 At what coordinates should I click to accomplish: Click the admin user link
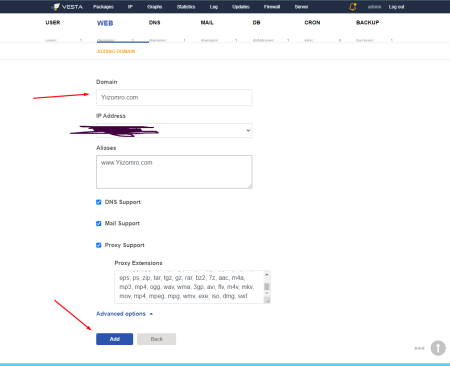click(x=374, y=7)
